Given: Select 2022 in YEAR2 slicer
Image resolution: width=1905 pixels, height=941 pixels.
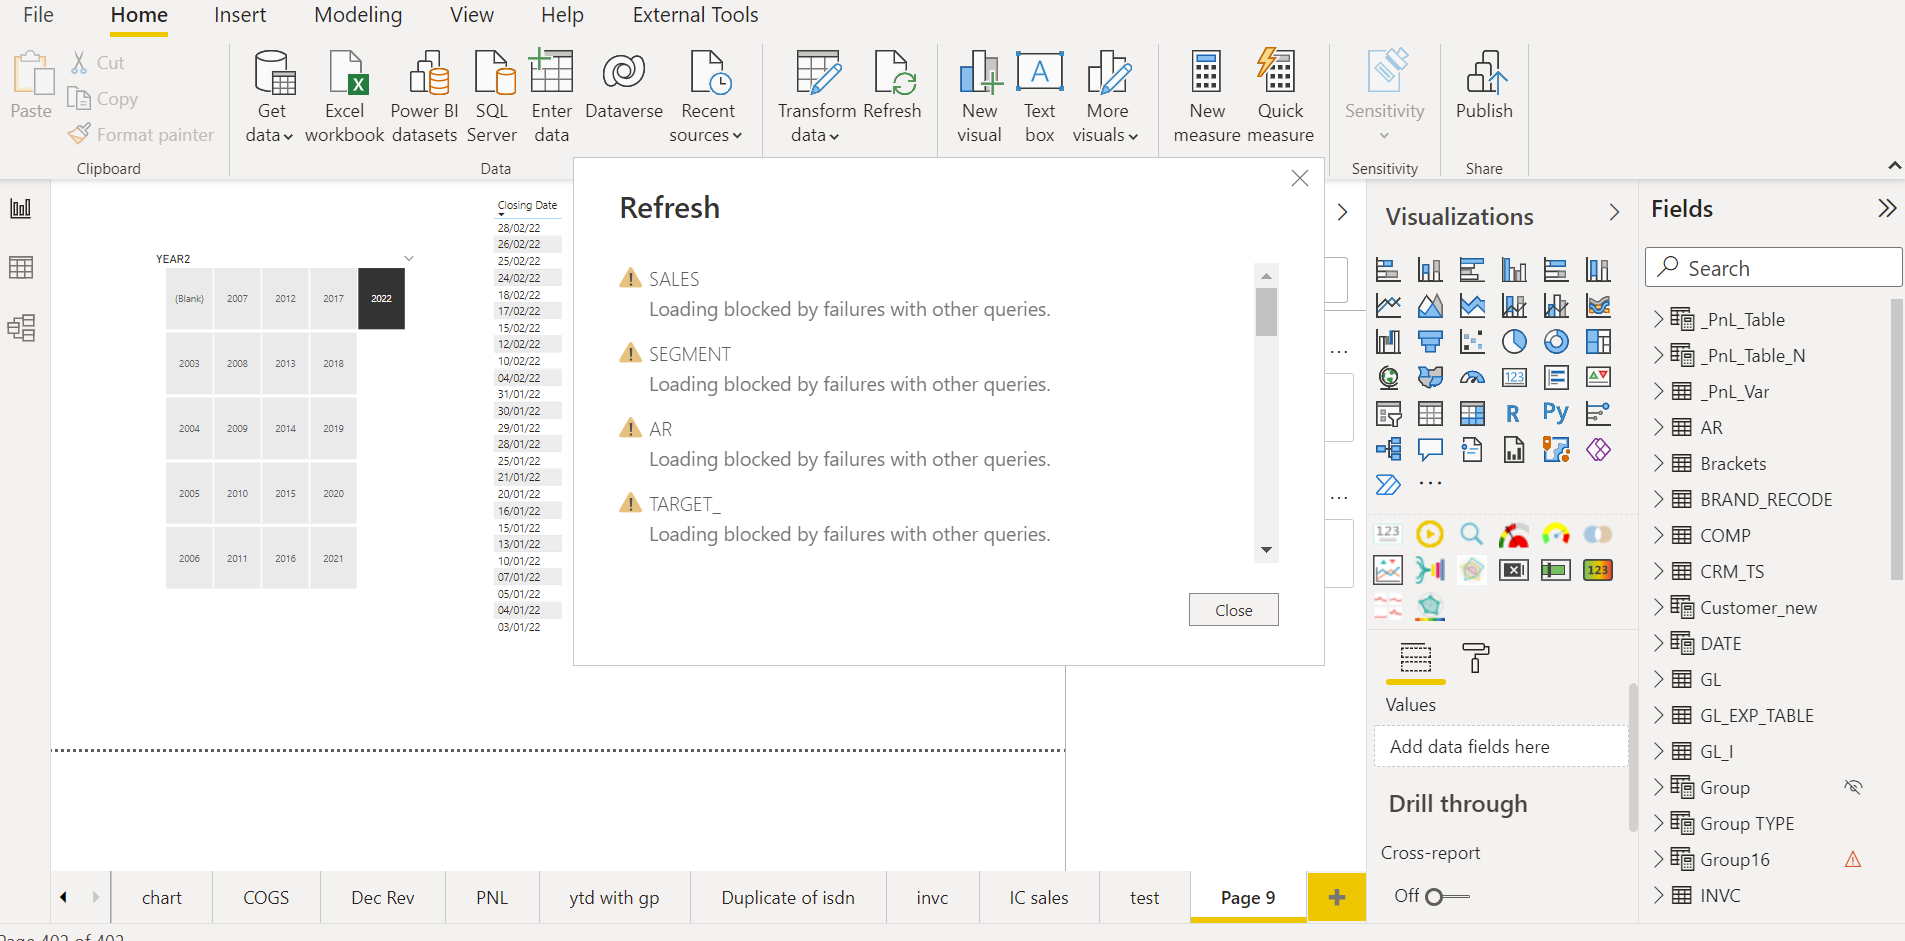Looking at the screenshot, I should click(x=381, y=298).
